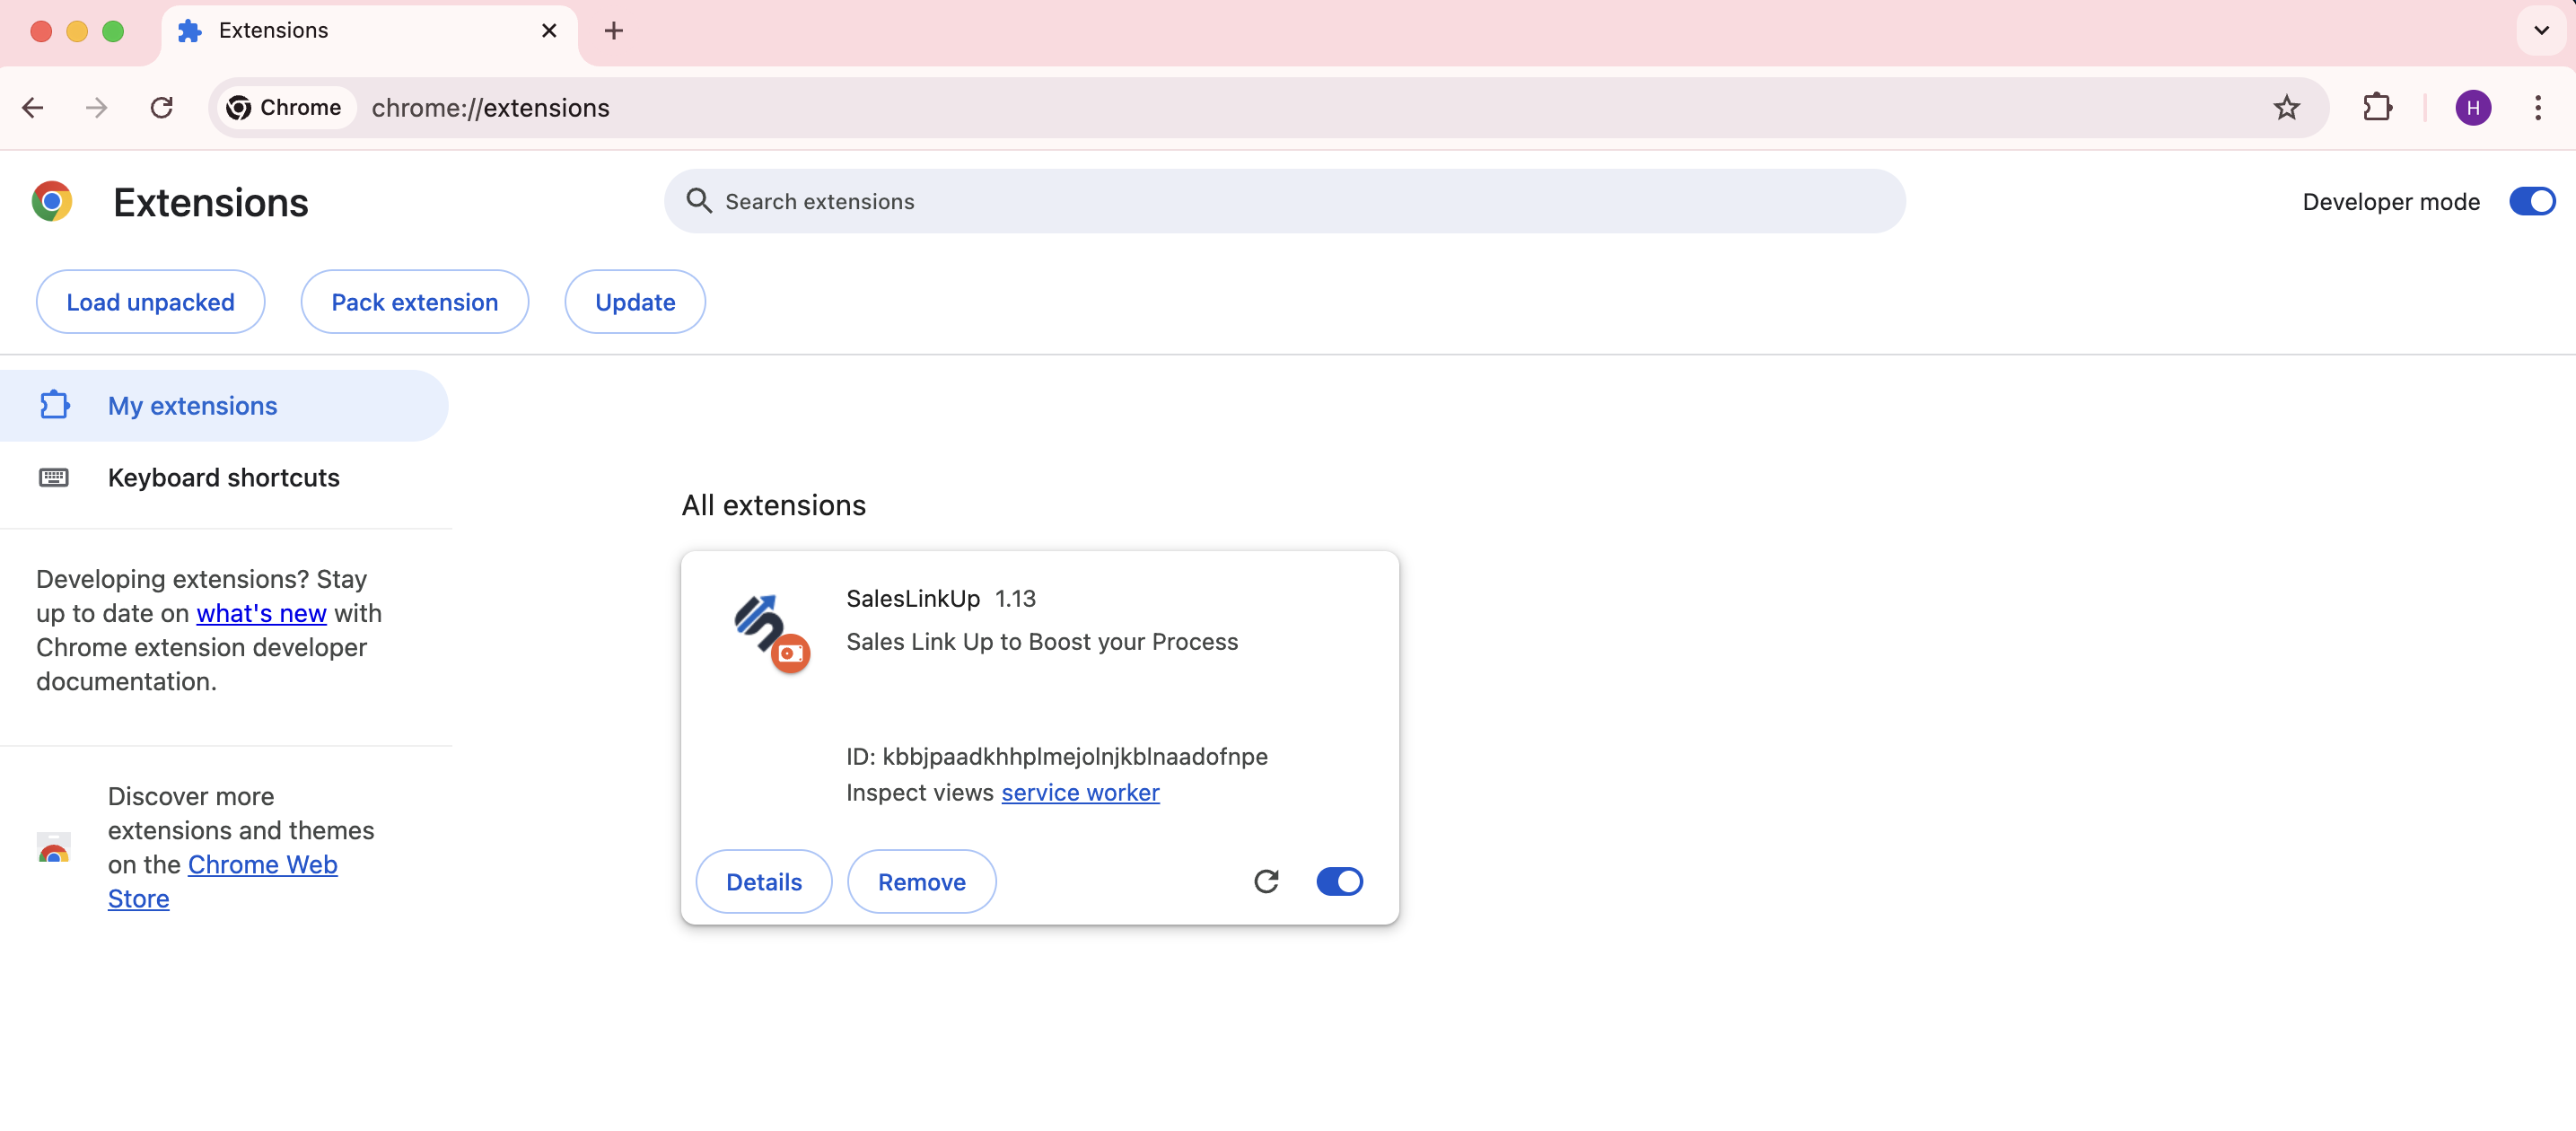Viewport: 2576px width, 1131px height.
Task: Click the Search extensions field
Action: [1285, 201]
